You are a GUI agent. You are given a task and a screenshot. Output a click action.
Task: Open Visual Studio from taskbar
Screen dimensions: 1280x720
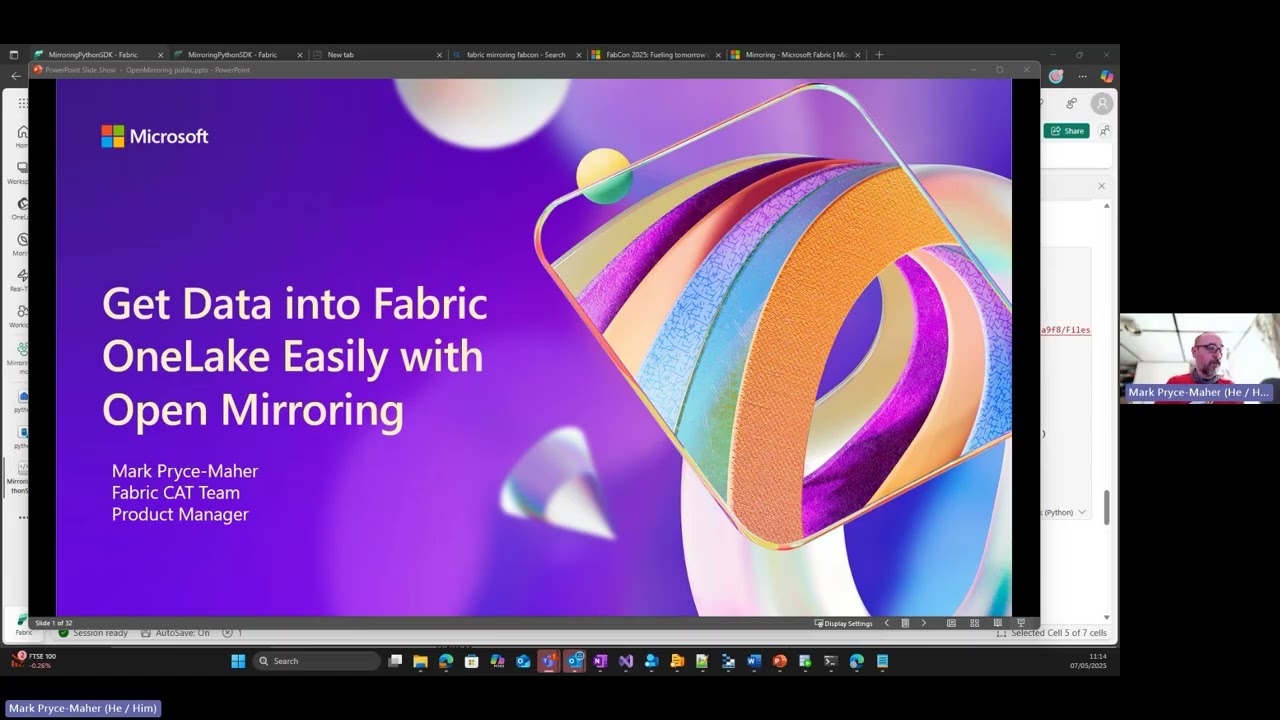click(x=626, y=661)
